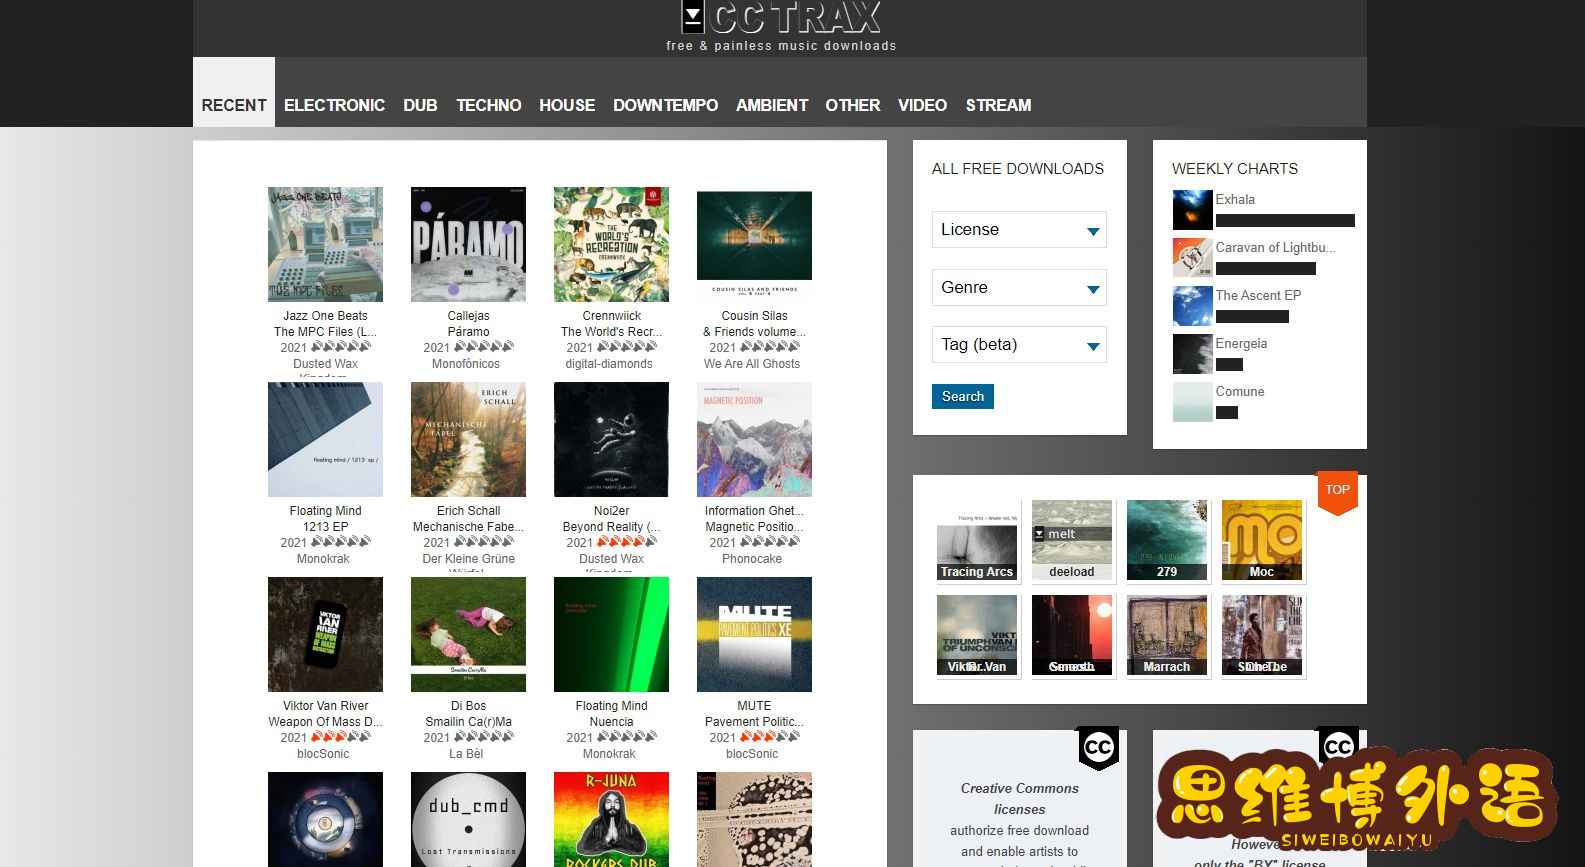Select the DOWNTEMPO tab

click(x=665, y=105)
